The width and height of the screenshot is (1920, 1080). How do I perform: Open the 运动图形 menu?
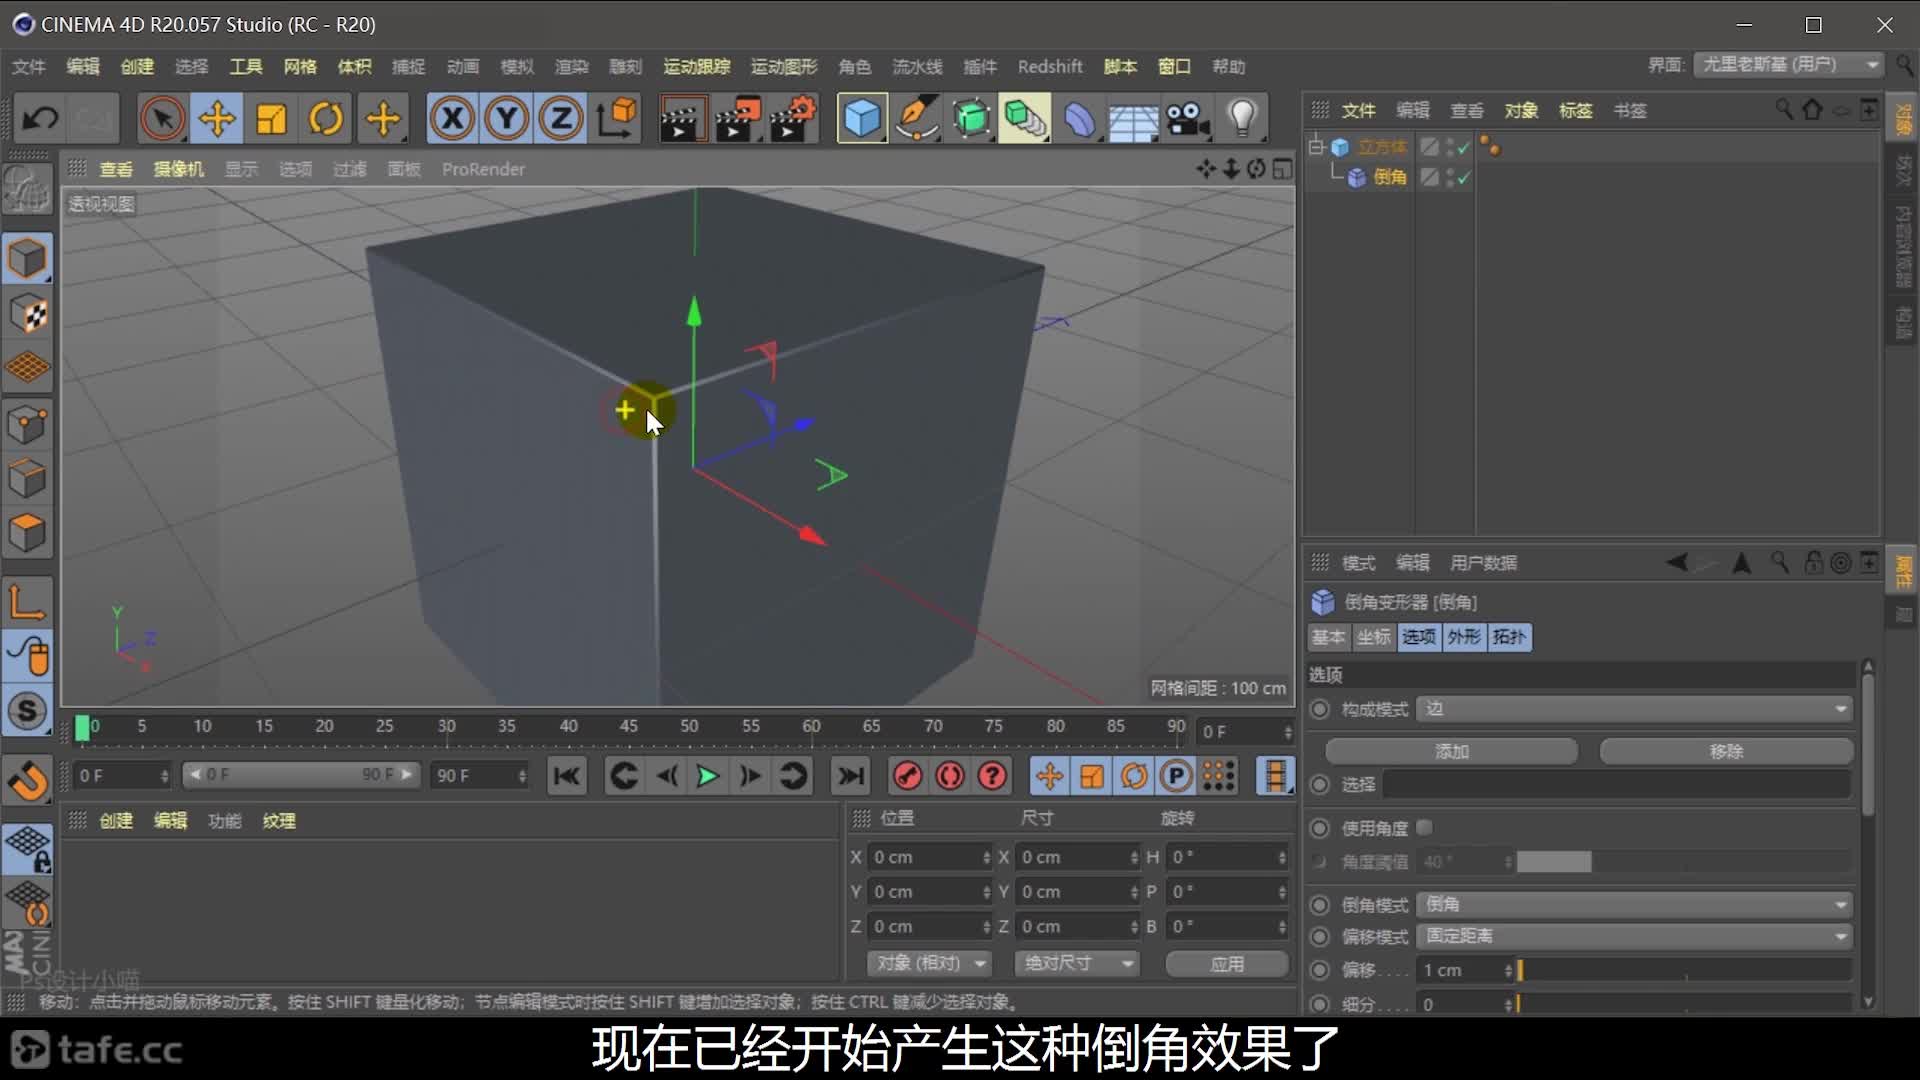(x=784, y=66)
